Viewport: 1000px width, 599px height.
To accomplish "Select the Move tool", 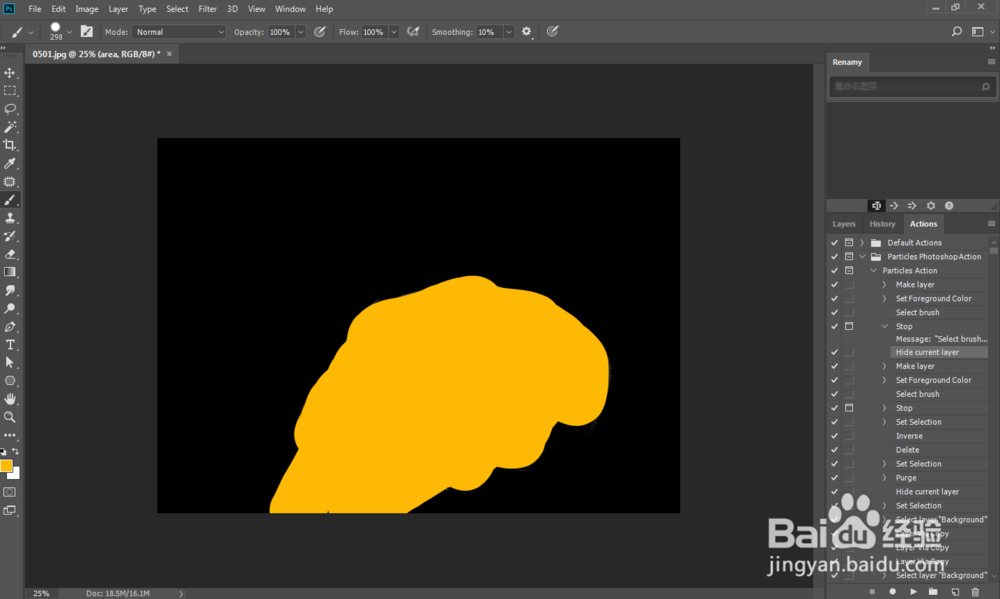I will click(10, 73).
